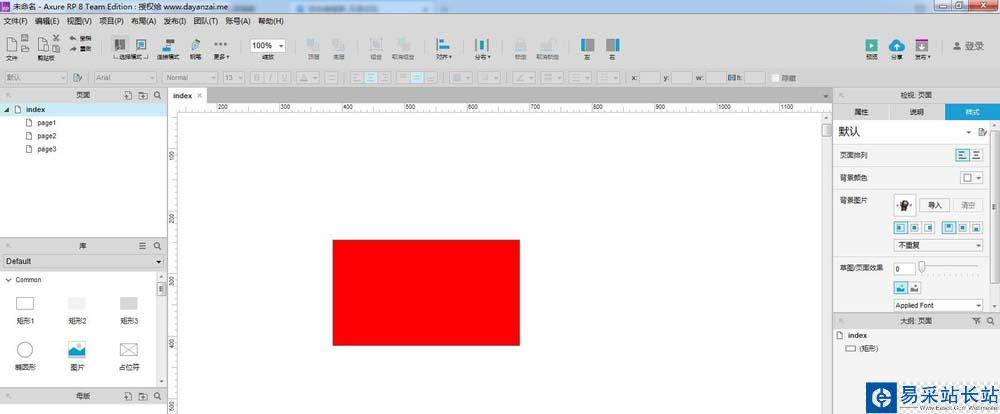1000x414 pixels.
Task: Adjust the sketch effect slider handle
Action: tap(922, 267)
